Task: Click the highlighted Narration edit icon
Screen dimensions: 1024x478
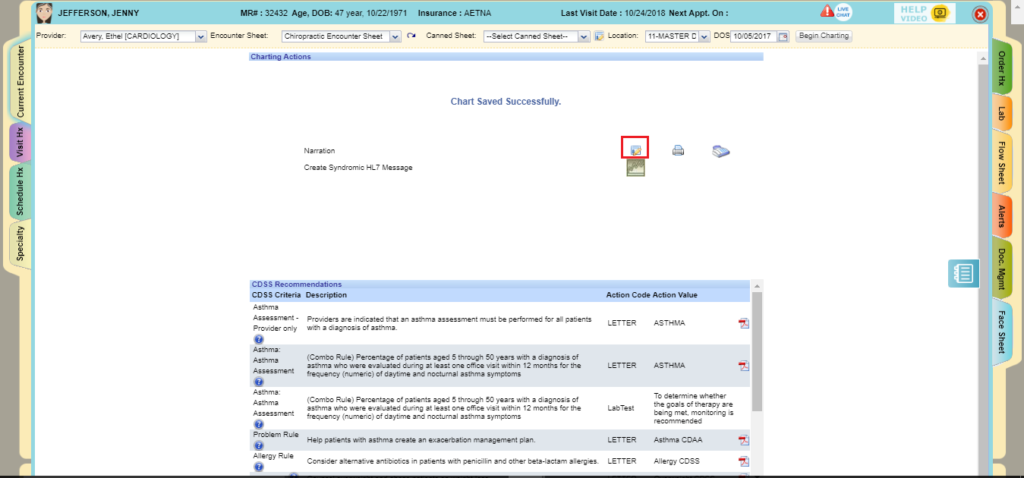Action: coord(635,148)
